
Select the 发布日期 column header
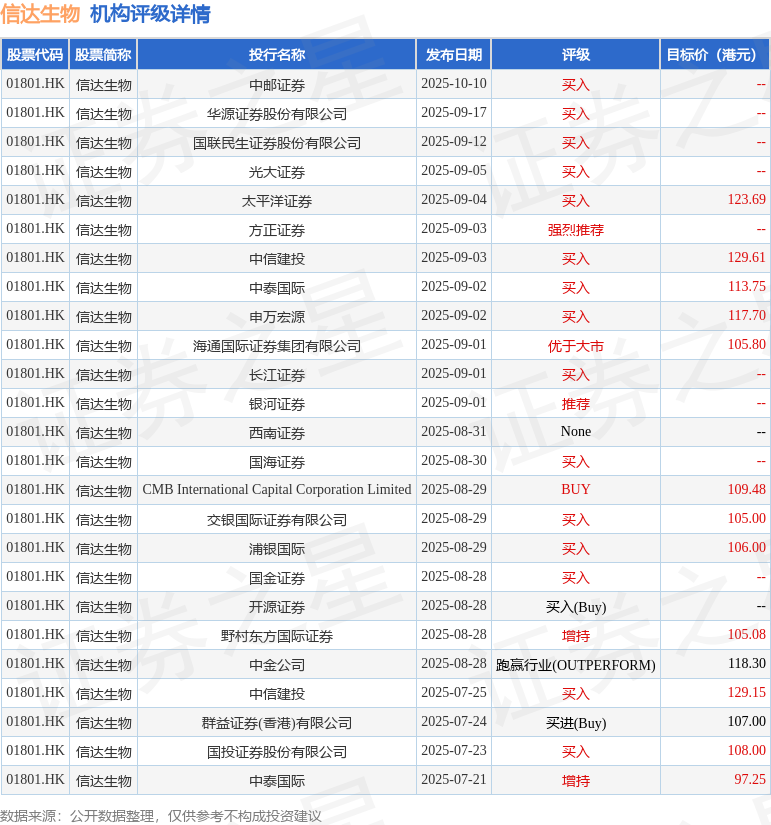(454, 55)
